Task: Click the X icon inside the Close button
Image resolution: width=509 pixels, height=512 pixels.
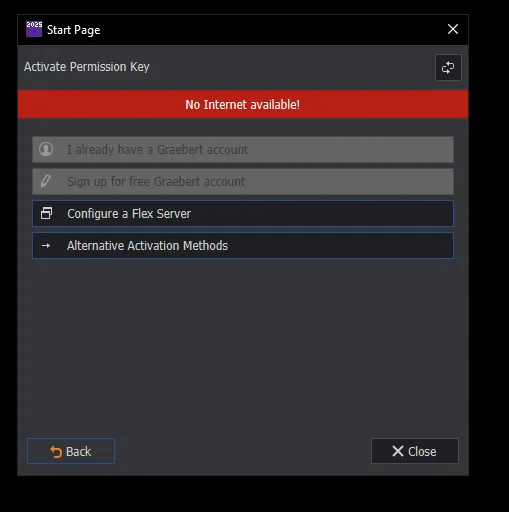Action: [398, 451]
